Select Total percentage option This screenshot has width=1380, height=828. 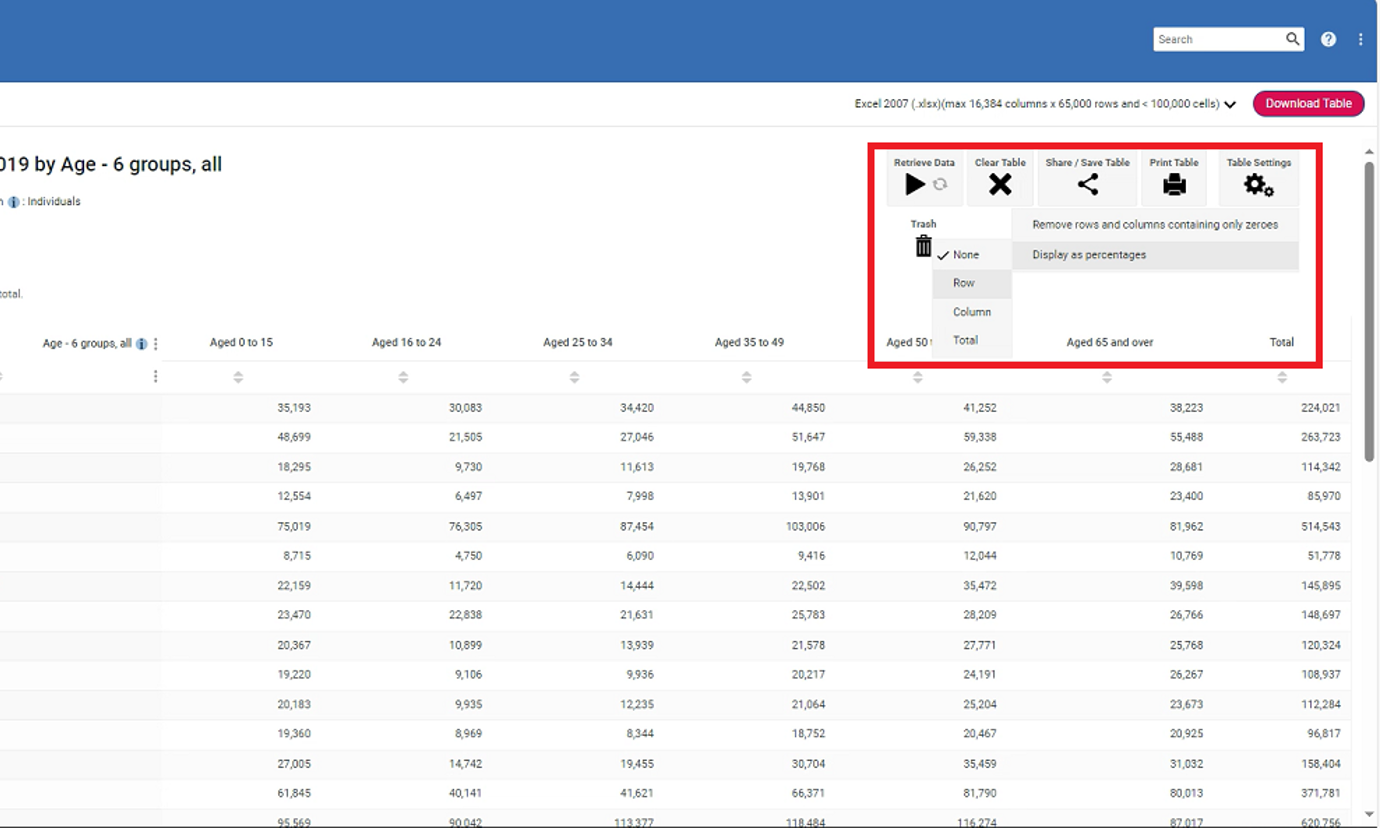point(965,340)
